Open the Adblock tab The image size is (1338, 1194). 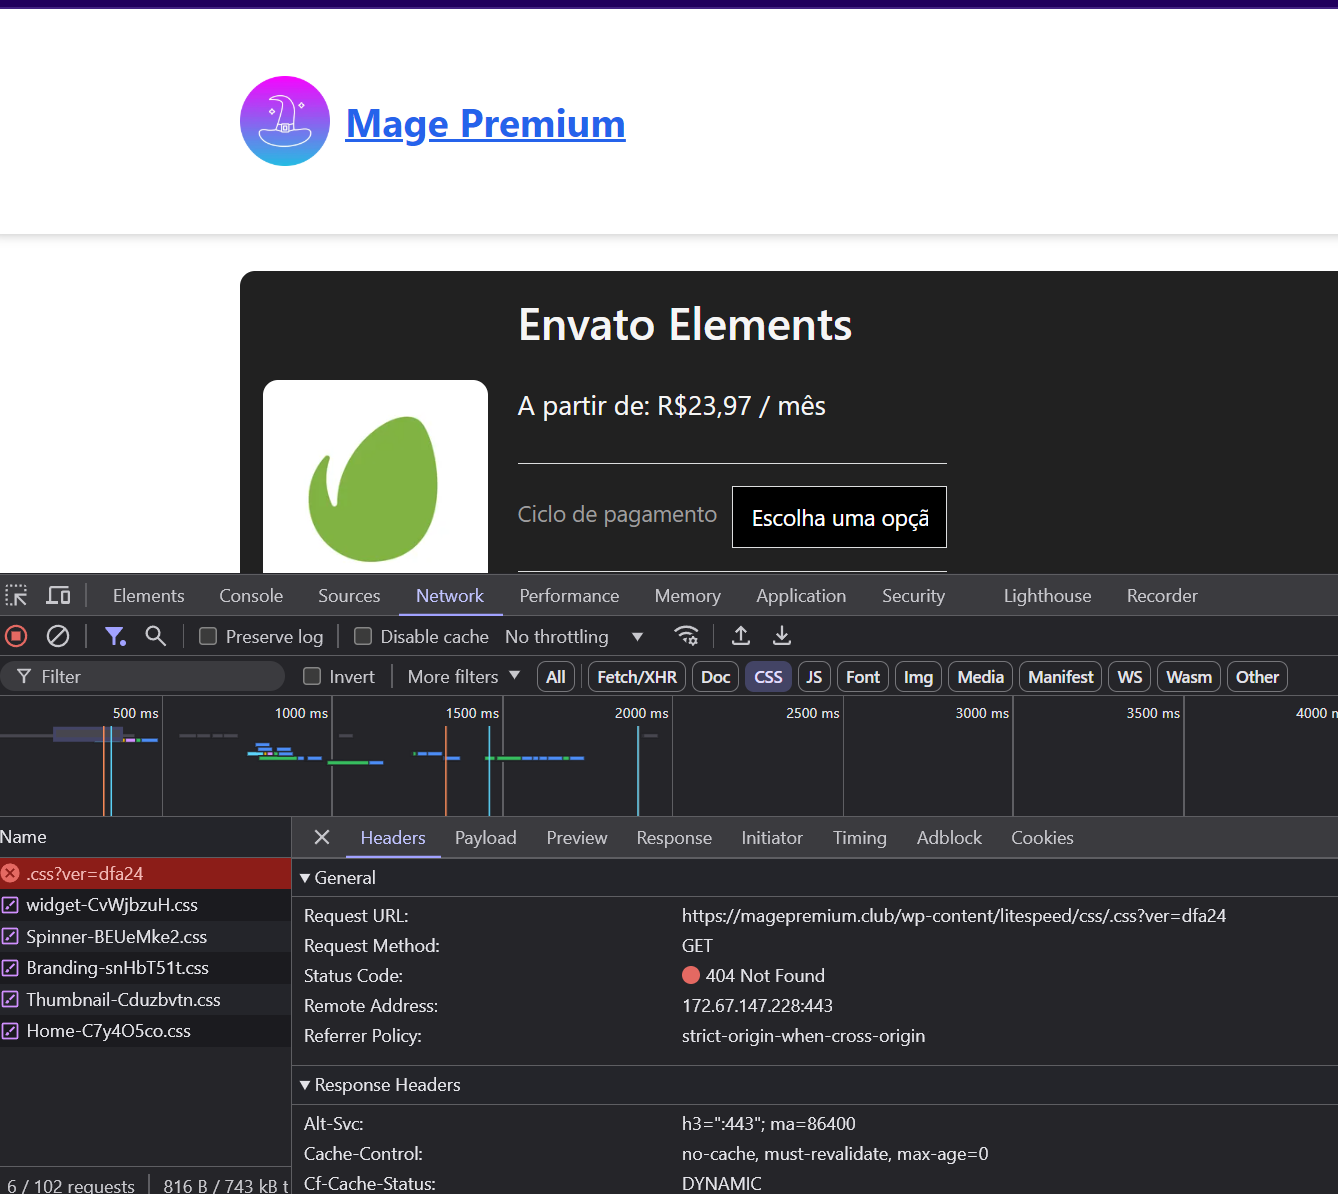coord(949,837)
